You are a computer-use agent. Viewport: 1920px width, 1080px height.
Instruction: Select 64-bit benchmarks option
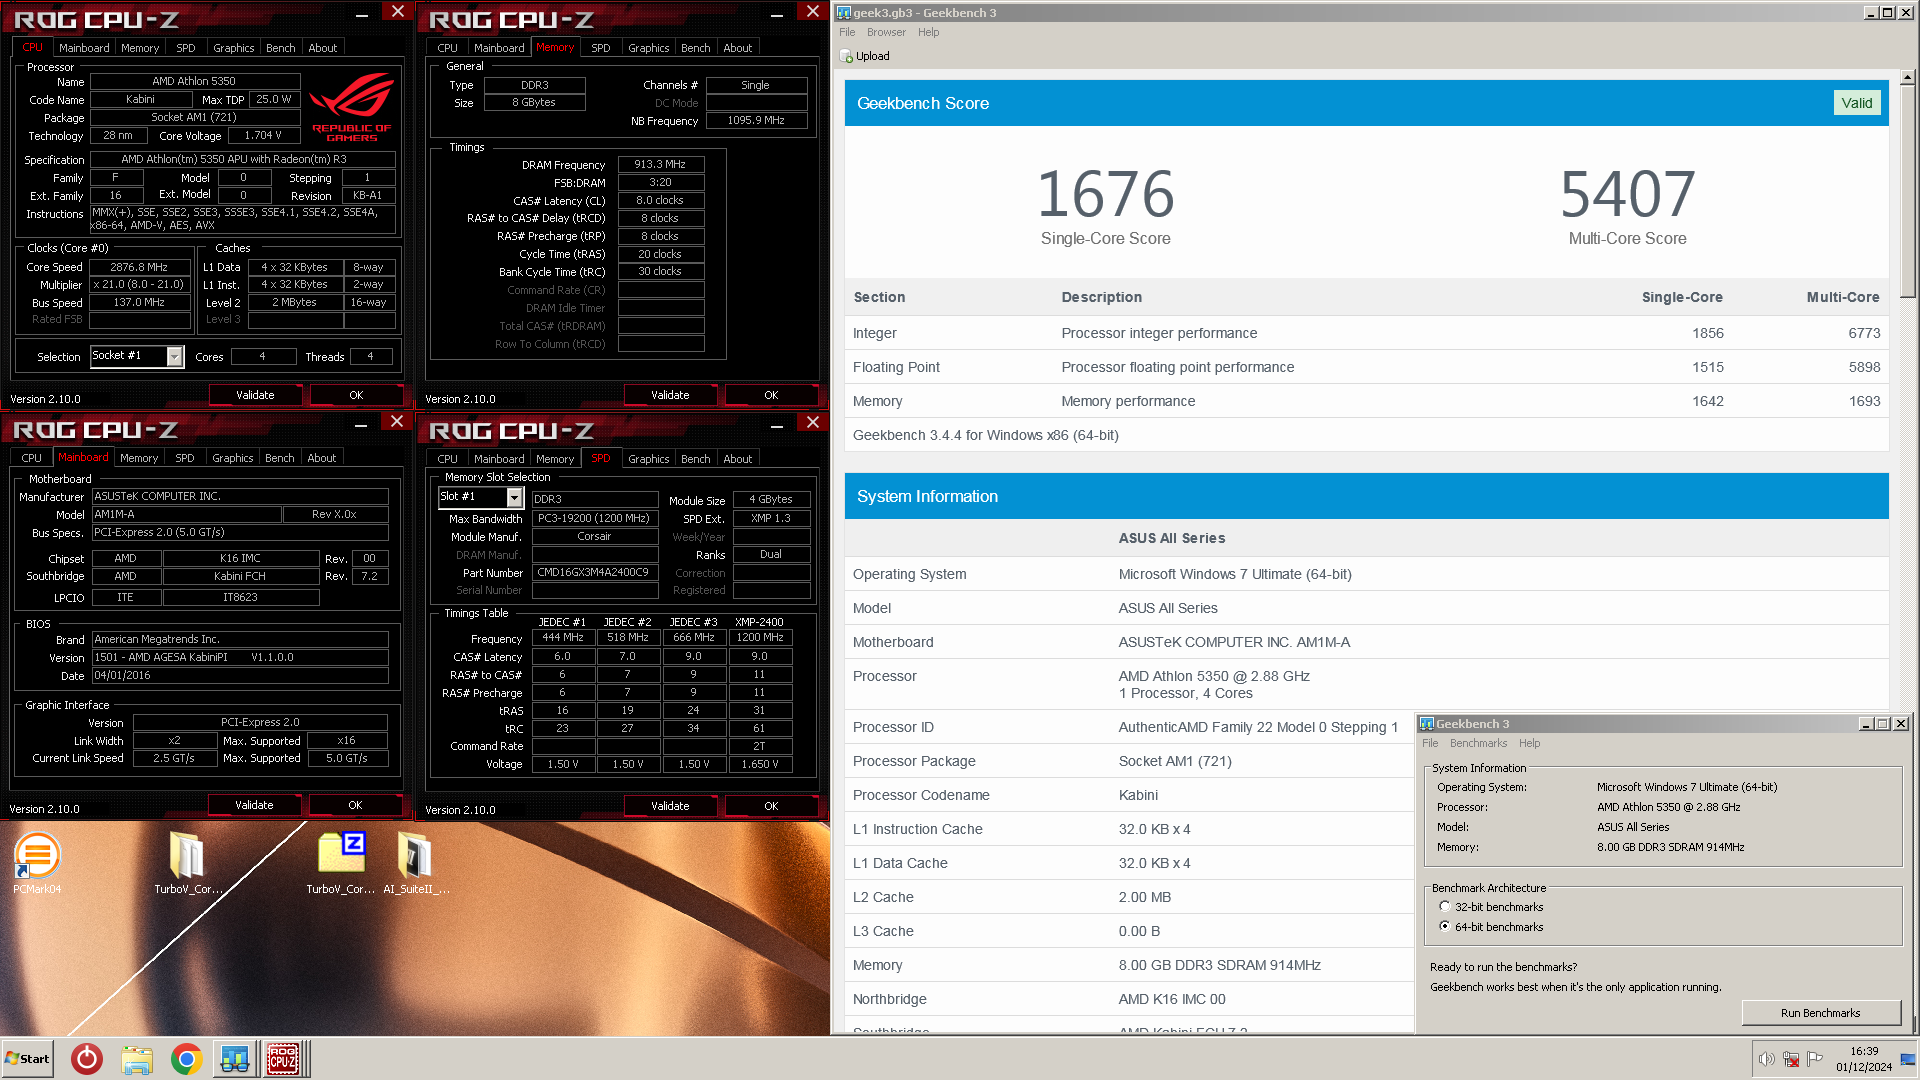(x=1444, y=927)
